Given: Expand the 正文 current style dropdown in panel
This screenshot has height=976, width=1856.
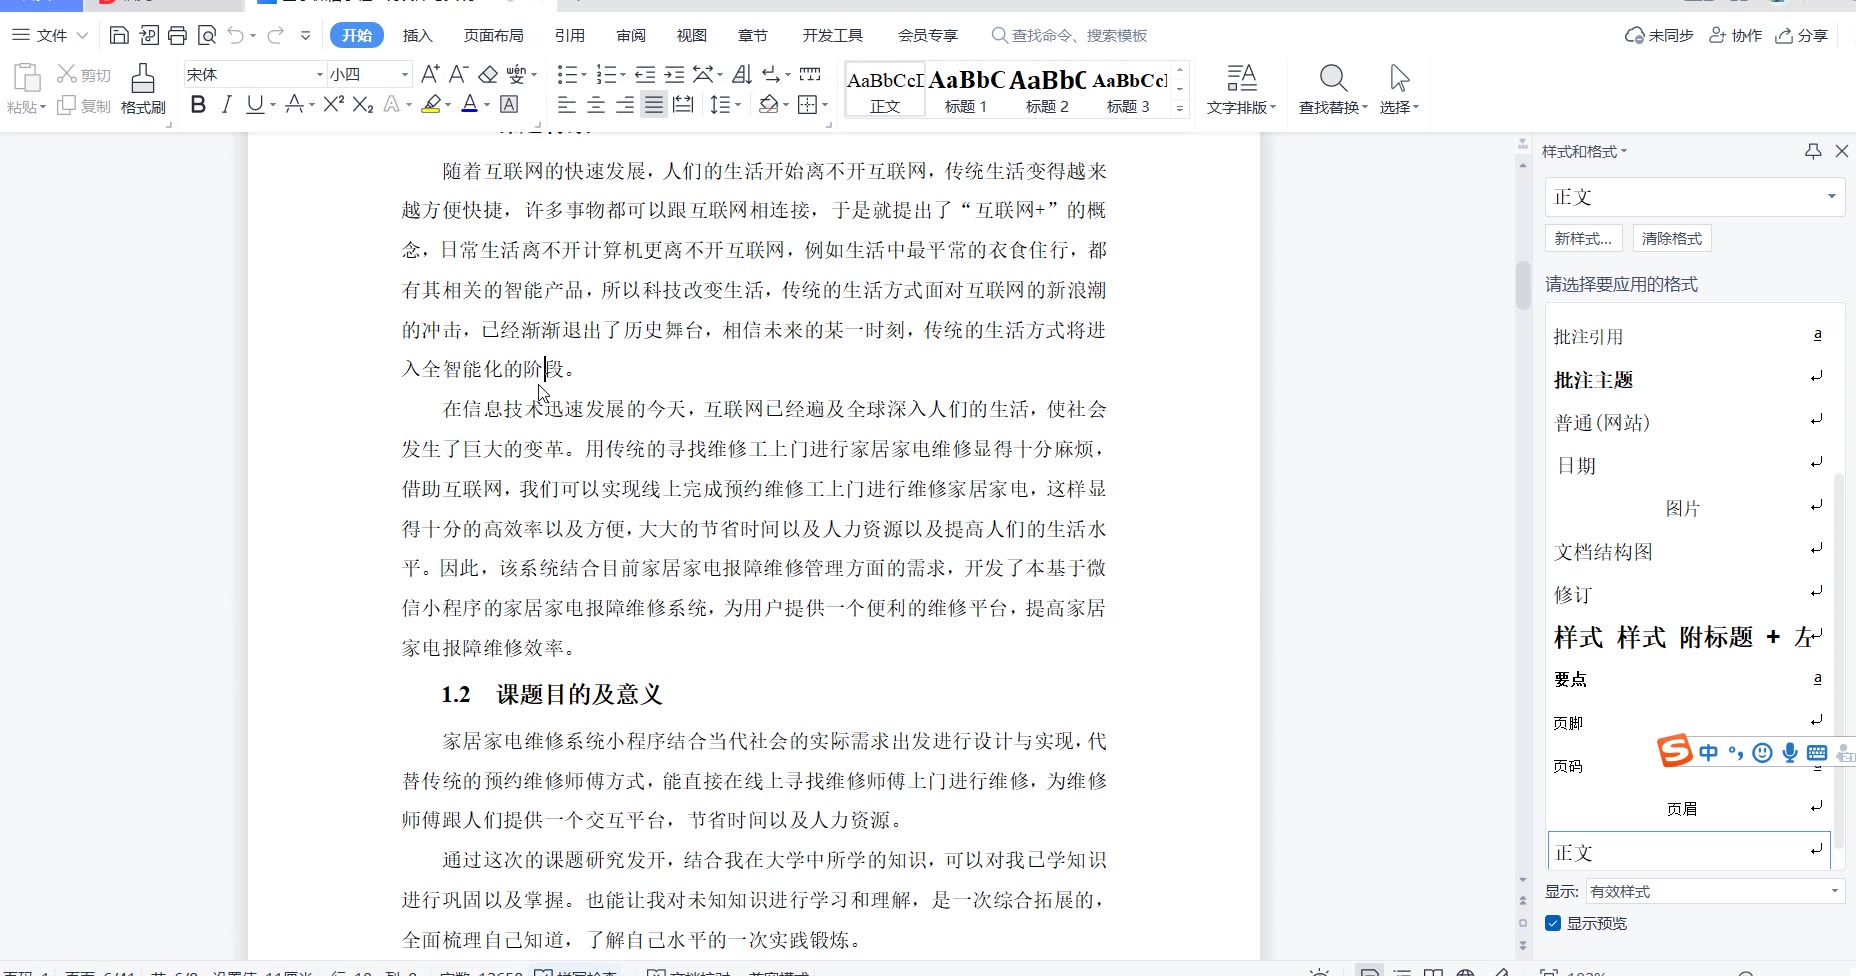Looking at the screenshot, I should point(1831,197).
